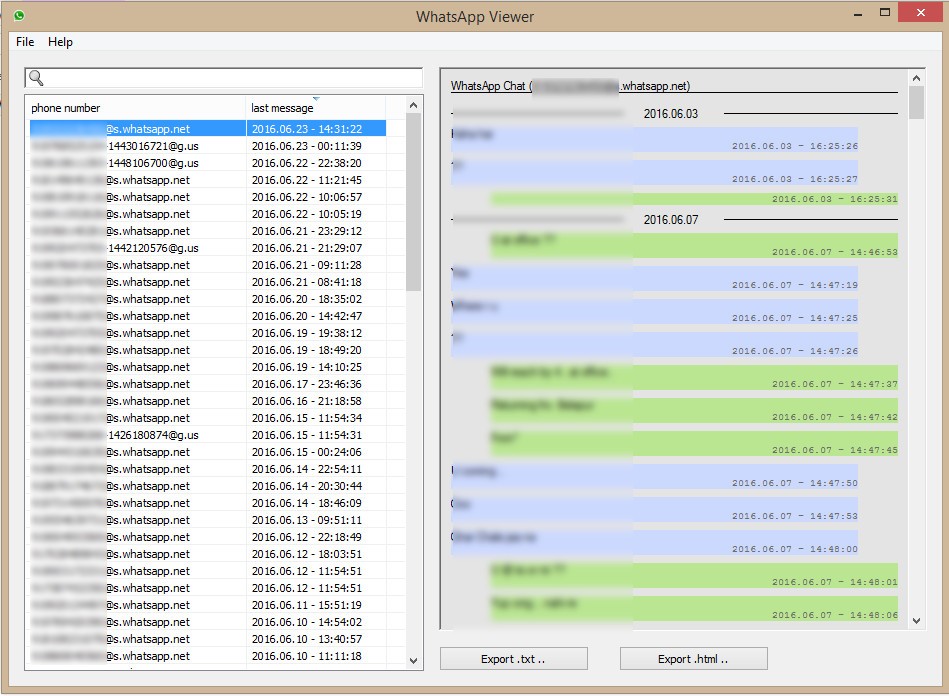The width and height of the screenshot is (949, 696).
Task: Select chat dated 2016.06.21 - 09:11:28
Action: pyautogui.click(x=208, y=264)
